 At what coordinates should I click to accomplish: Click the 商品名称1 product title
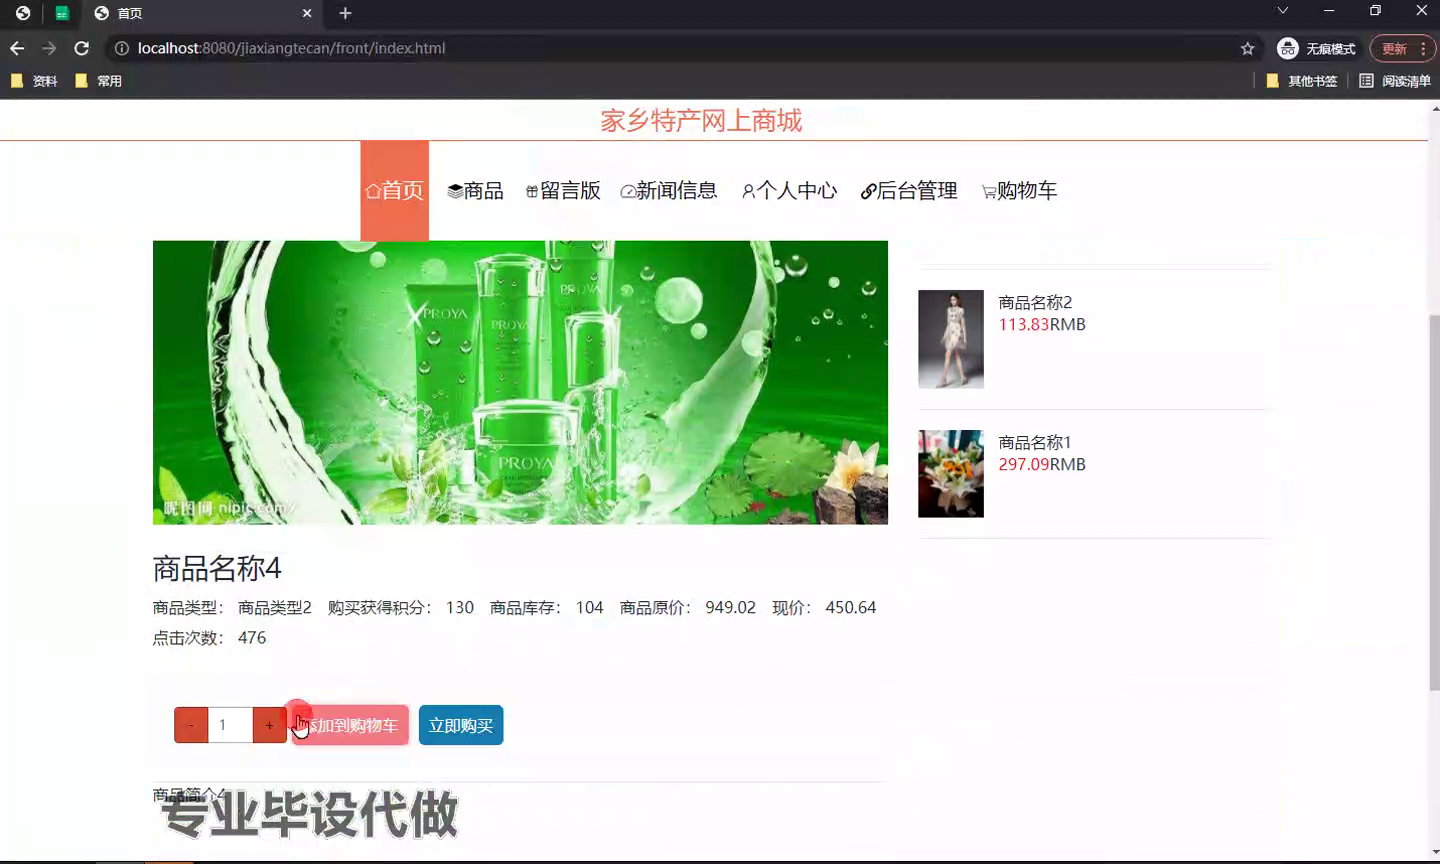tap(1035, 442)
